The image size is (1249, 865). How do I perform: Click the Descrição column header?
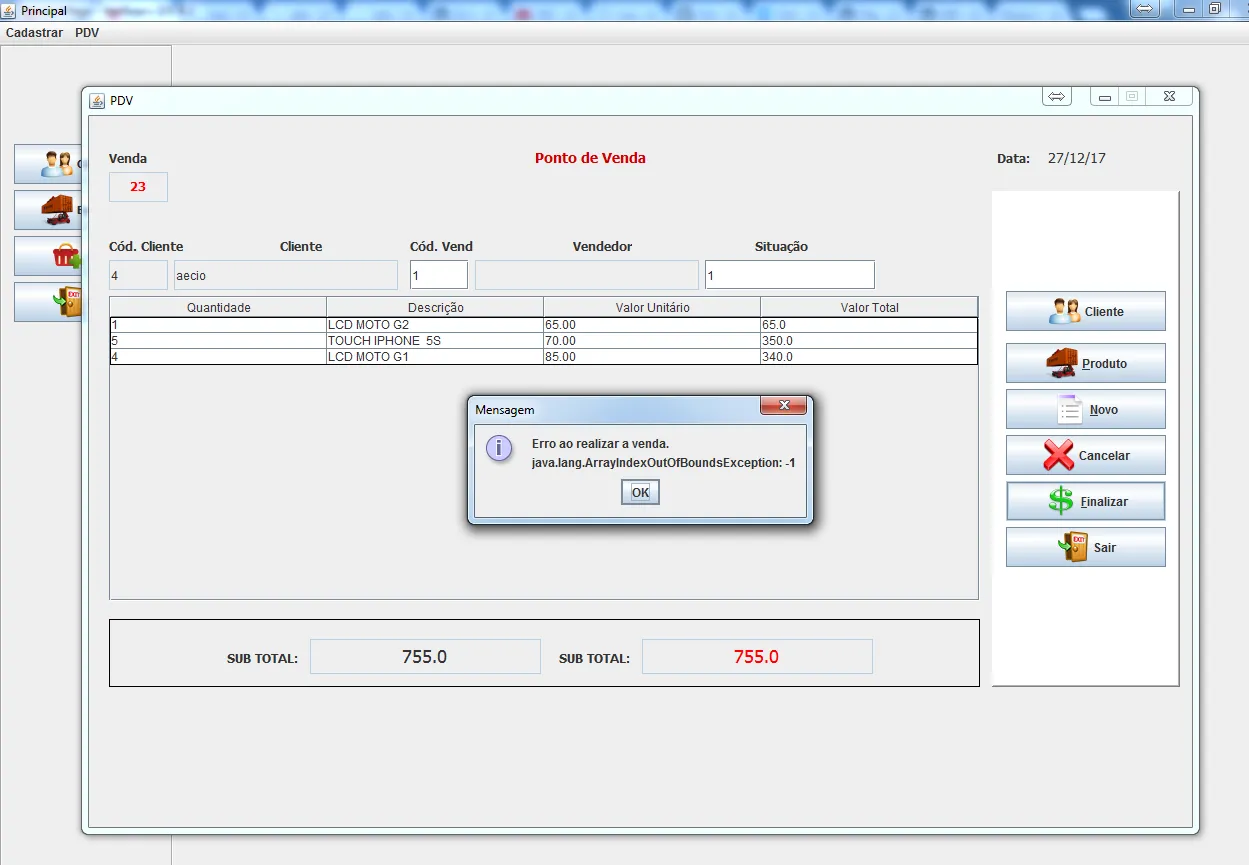click(435, 307)
